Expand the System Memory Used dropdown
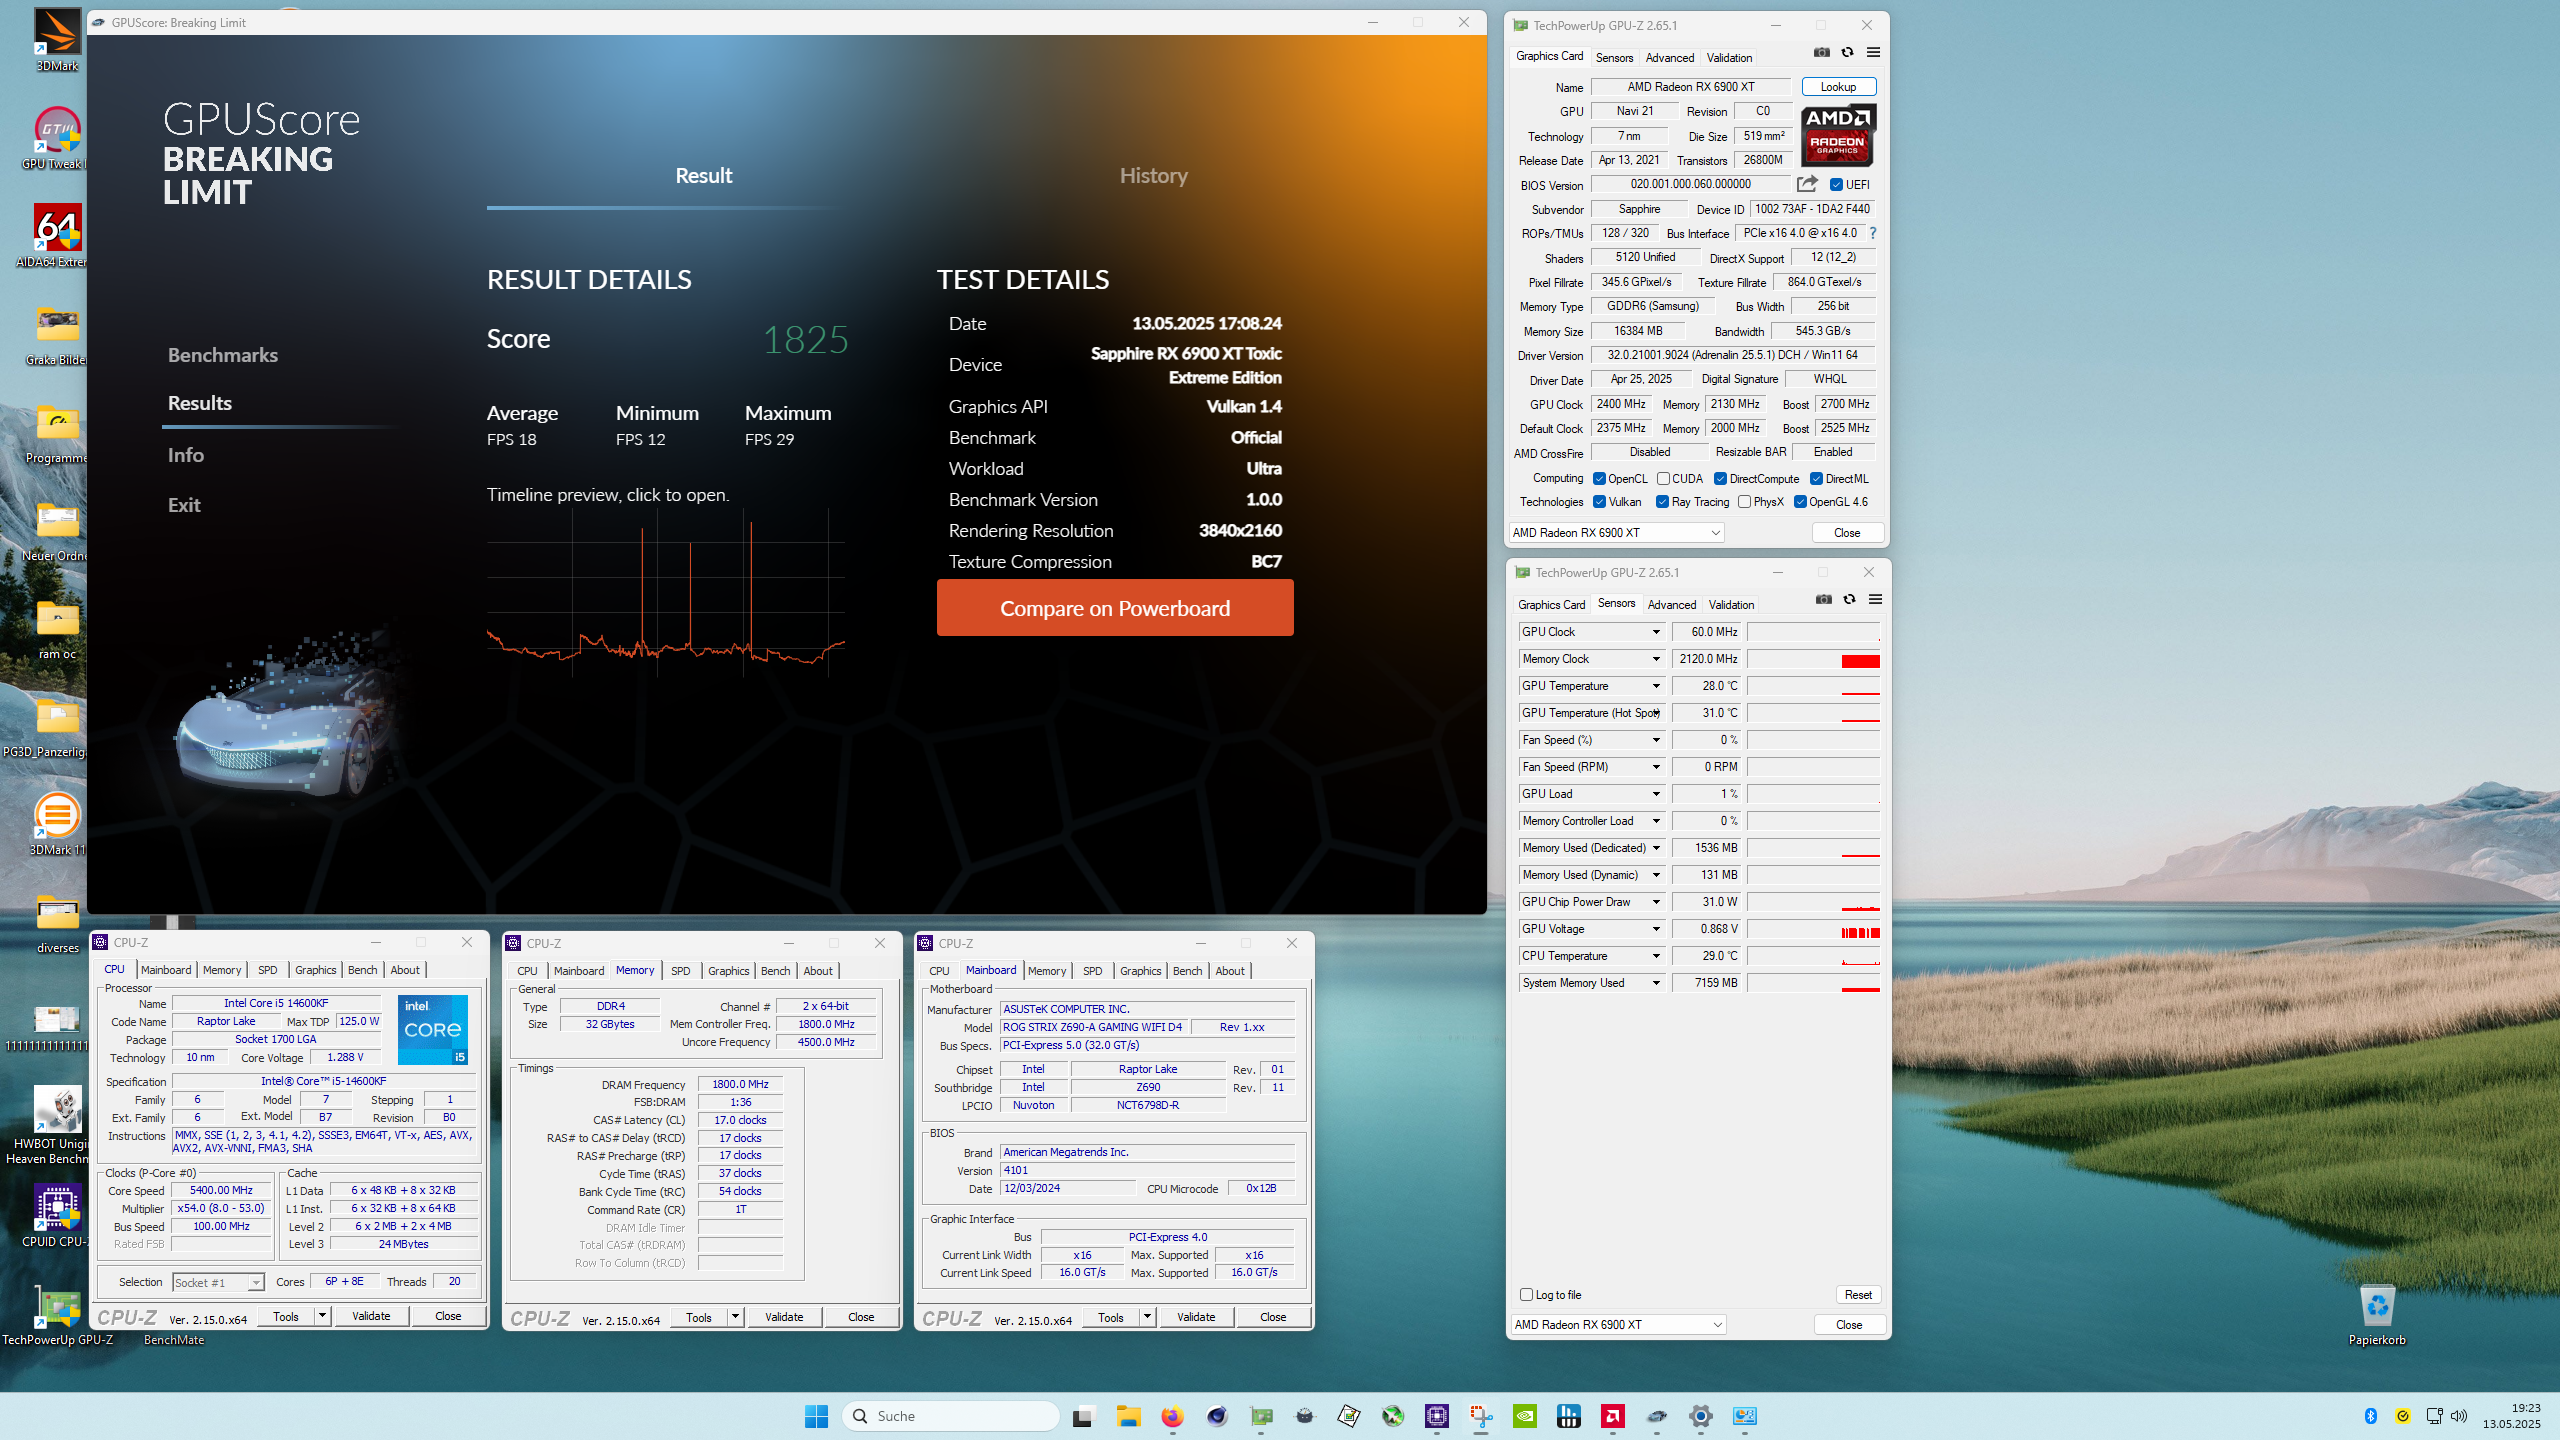Screen dimensions: 2560x1440 1656,983
